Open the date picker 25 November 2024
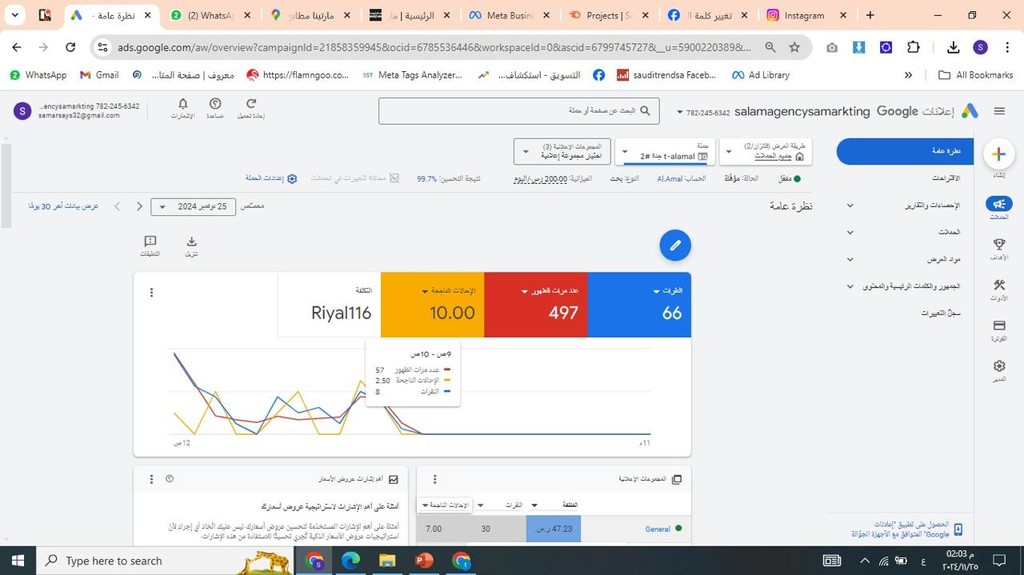 click(x=193, y=206)
